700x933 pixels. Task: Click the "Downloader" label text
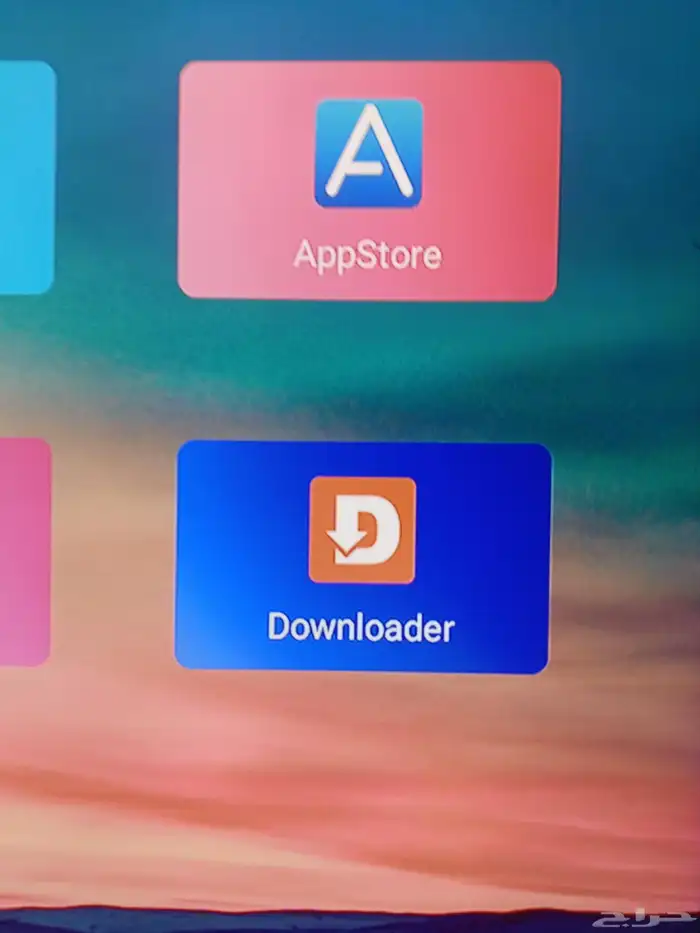point(361,627)
